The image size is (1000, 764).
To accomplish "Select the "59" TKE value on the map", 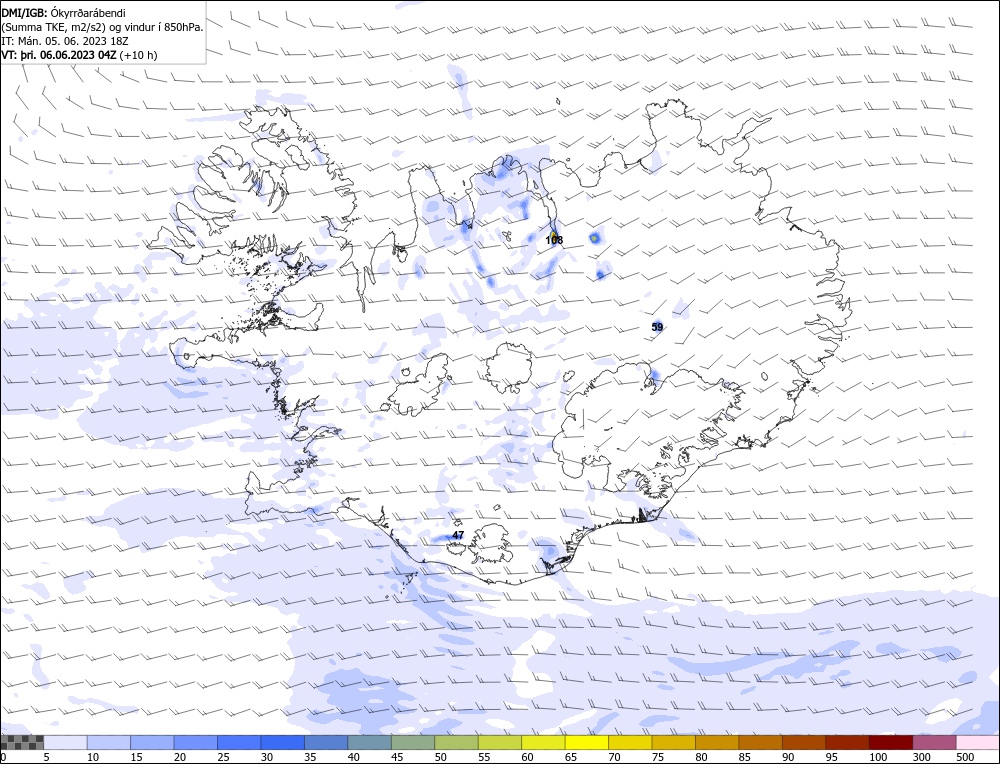I will point(657,327).
